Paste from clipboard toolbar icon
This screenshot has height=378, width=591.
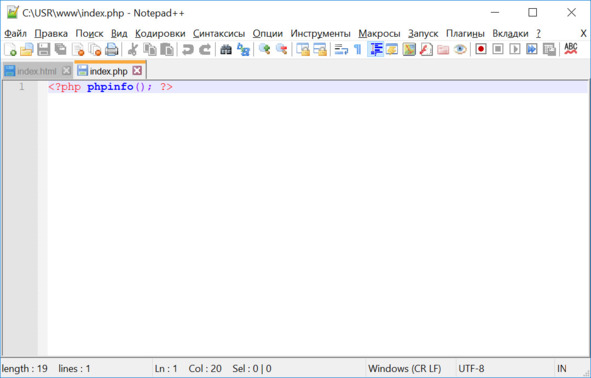167,49
